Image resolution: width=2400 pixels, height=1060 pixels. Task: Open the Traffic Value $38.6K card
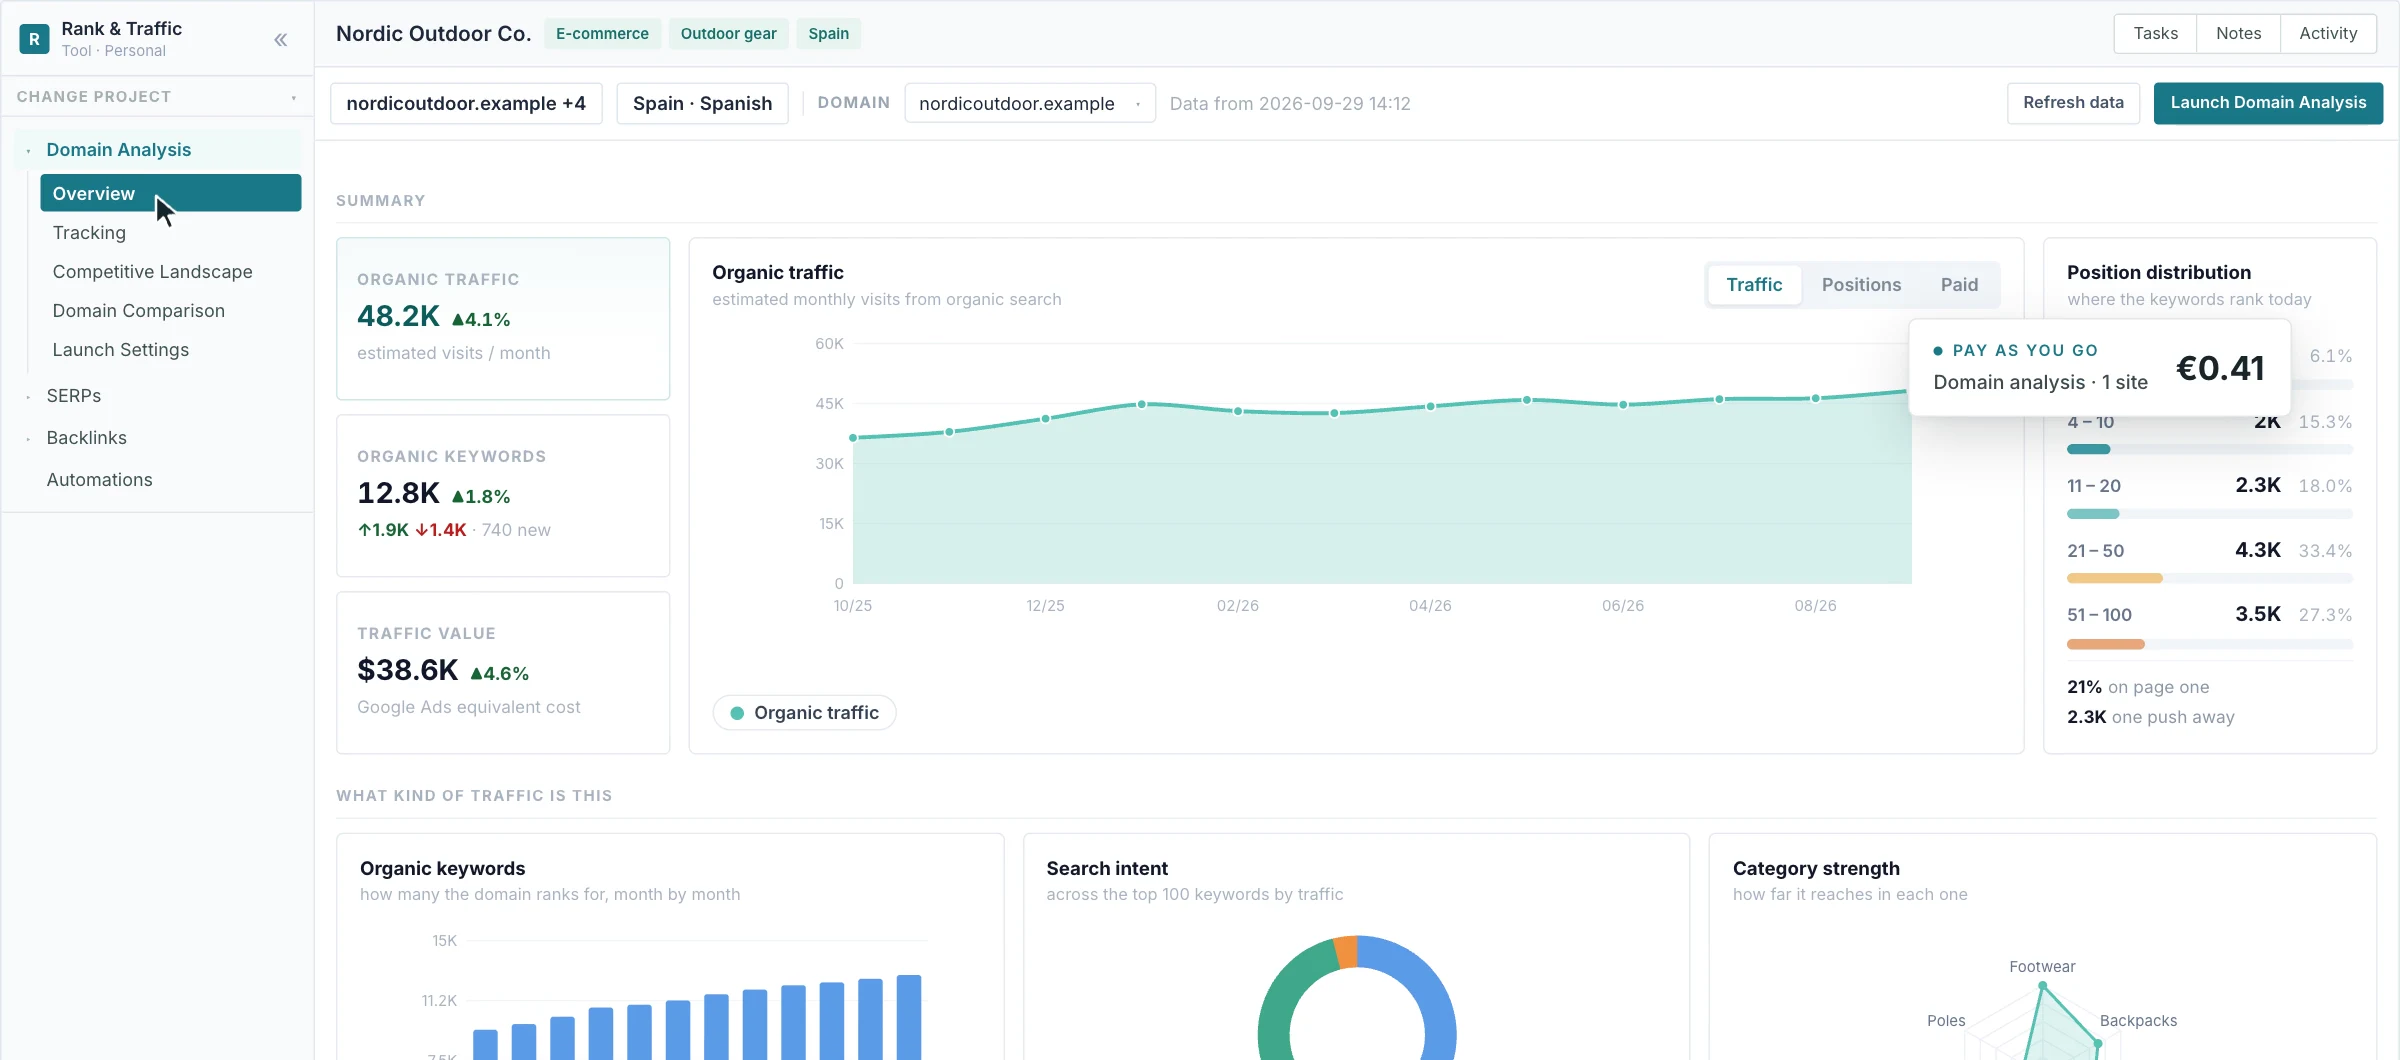tap(503, 673)
